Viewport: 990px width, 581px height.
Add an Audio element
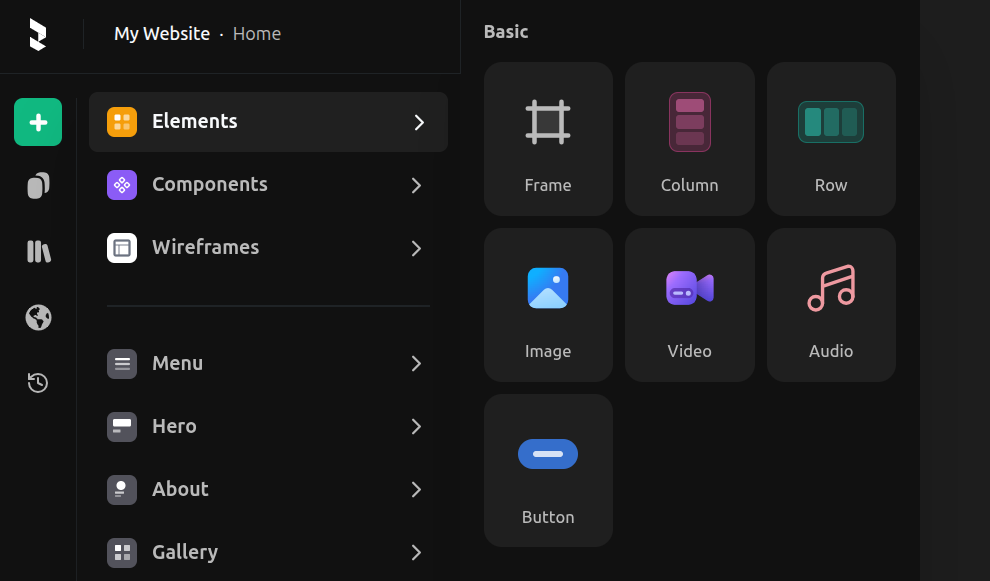click(831, 305)
